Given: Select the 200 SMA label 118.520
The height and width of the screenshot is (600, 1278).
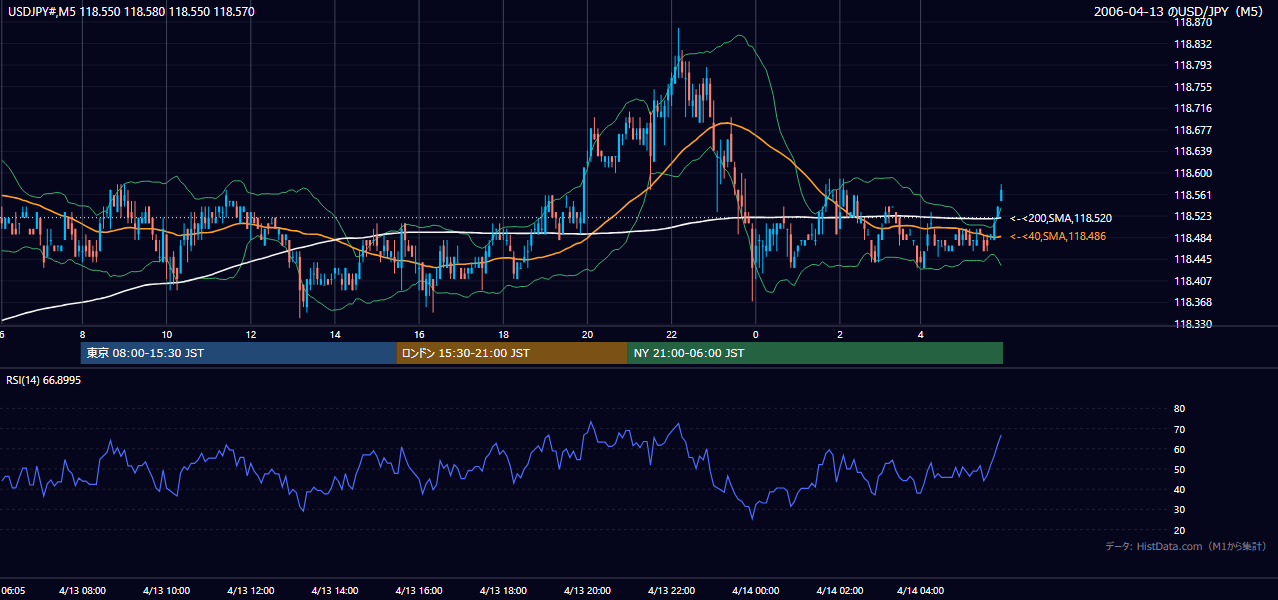Looking at the screenshot, I should tap(1062, 218).
